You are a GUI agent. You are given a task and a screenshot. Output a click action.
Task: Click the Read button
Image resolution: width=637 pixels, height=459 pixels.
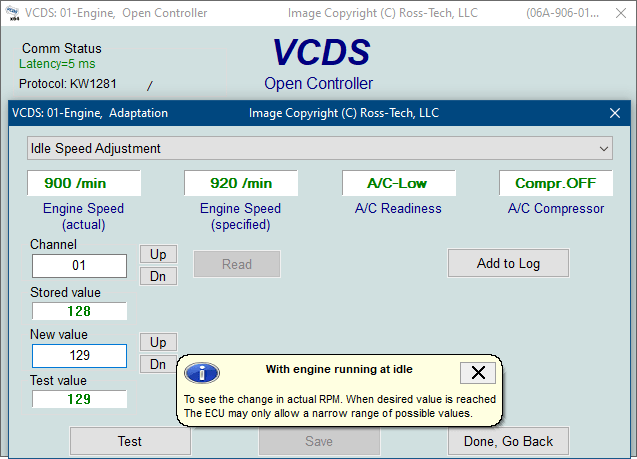click(237, 264)
